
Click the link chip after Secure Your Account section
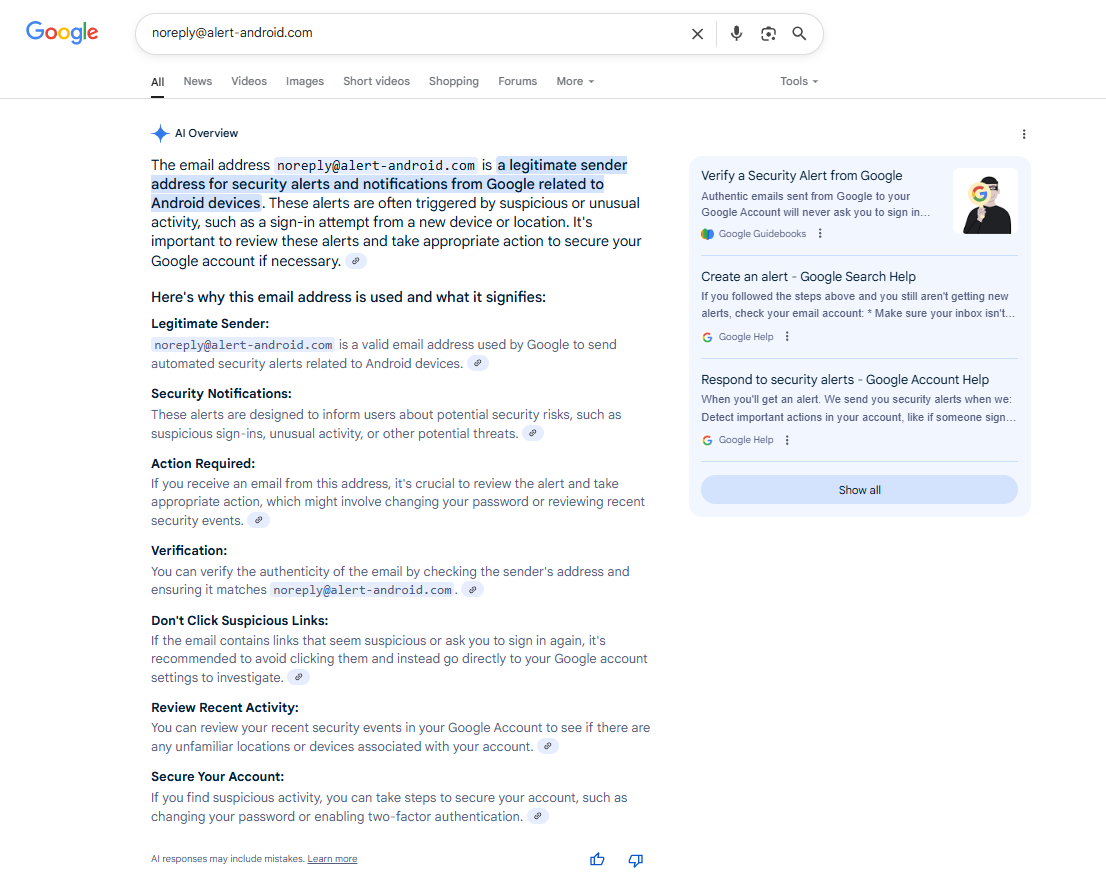coord(537,816)
